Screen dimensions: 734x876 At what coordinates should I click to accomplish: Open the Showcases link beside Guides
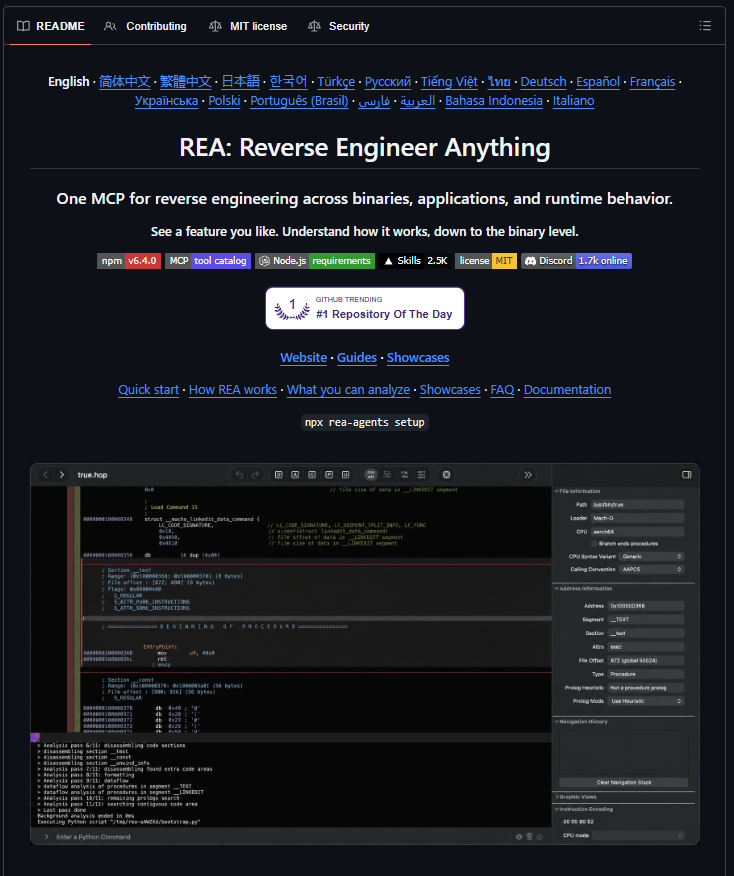click(418, 358)
